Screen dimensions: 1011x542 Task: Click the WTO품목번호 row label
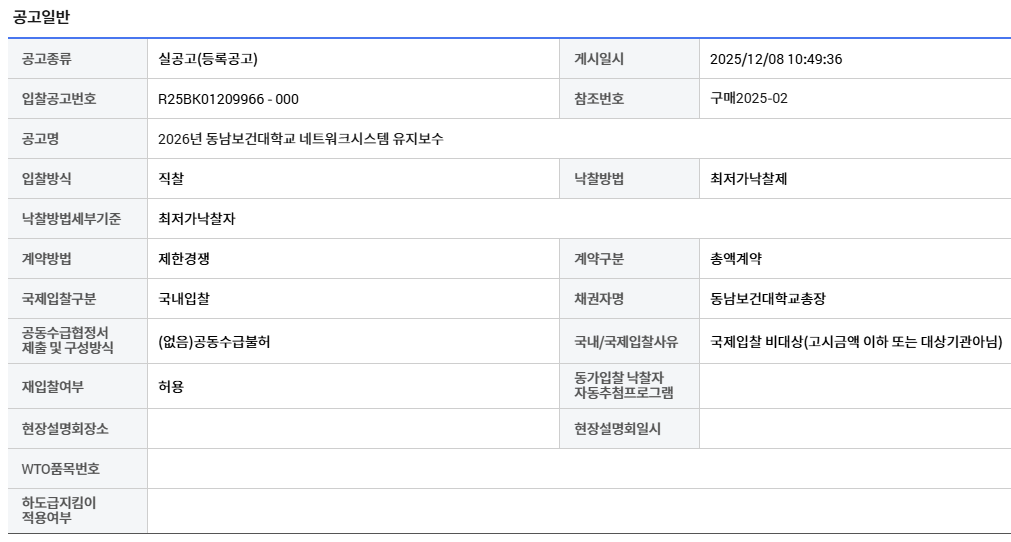click(x=61, y=469)
